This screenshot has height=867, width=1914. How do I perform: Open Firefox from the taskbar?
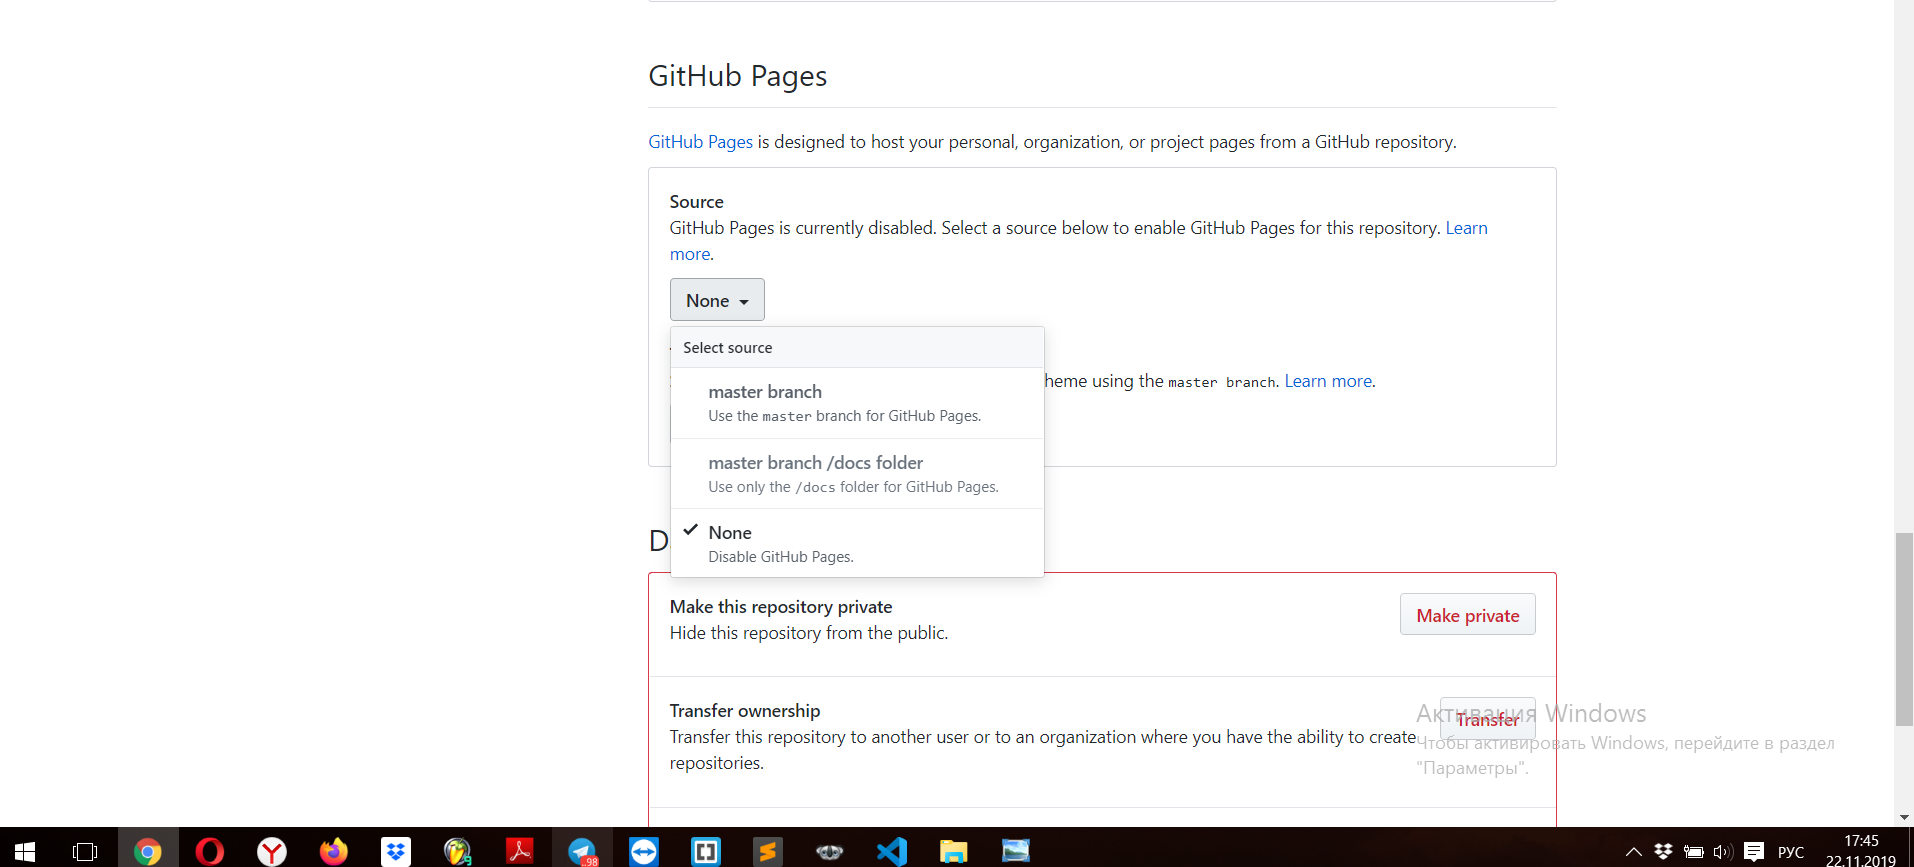pos(334,851)
